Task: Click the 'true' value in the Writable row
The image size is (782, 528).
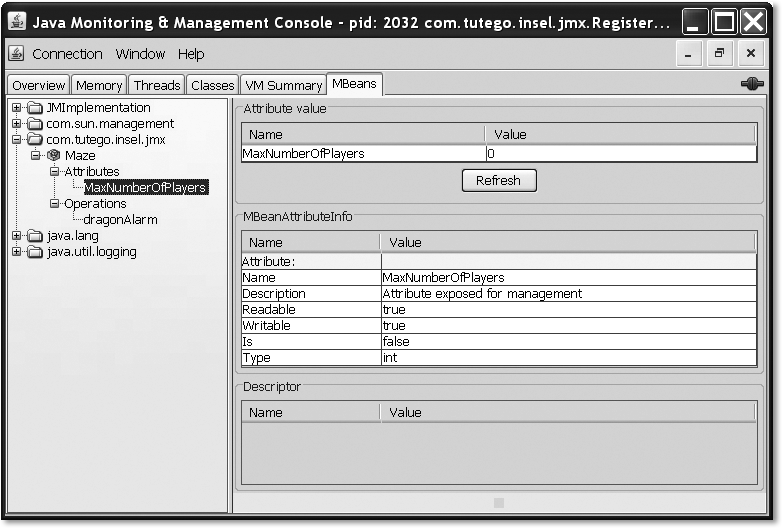Action: (569, 326)
